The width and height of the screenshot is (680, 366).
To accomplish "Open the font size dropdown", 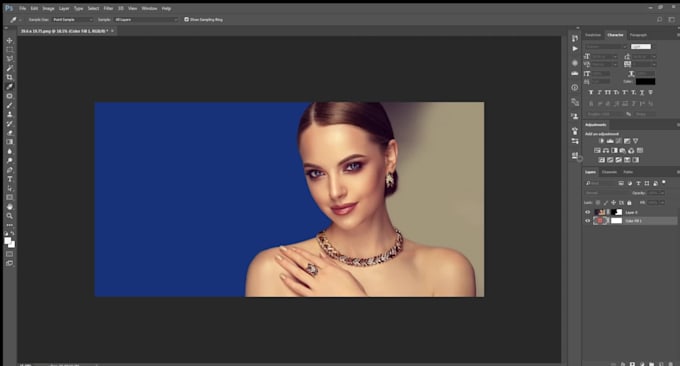I will [x=605, y=57].
